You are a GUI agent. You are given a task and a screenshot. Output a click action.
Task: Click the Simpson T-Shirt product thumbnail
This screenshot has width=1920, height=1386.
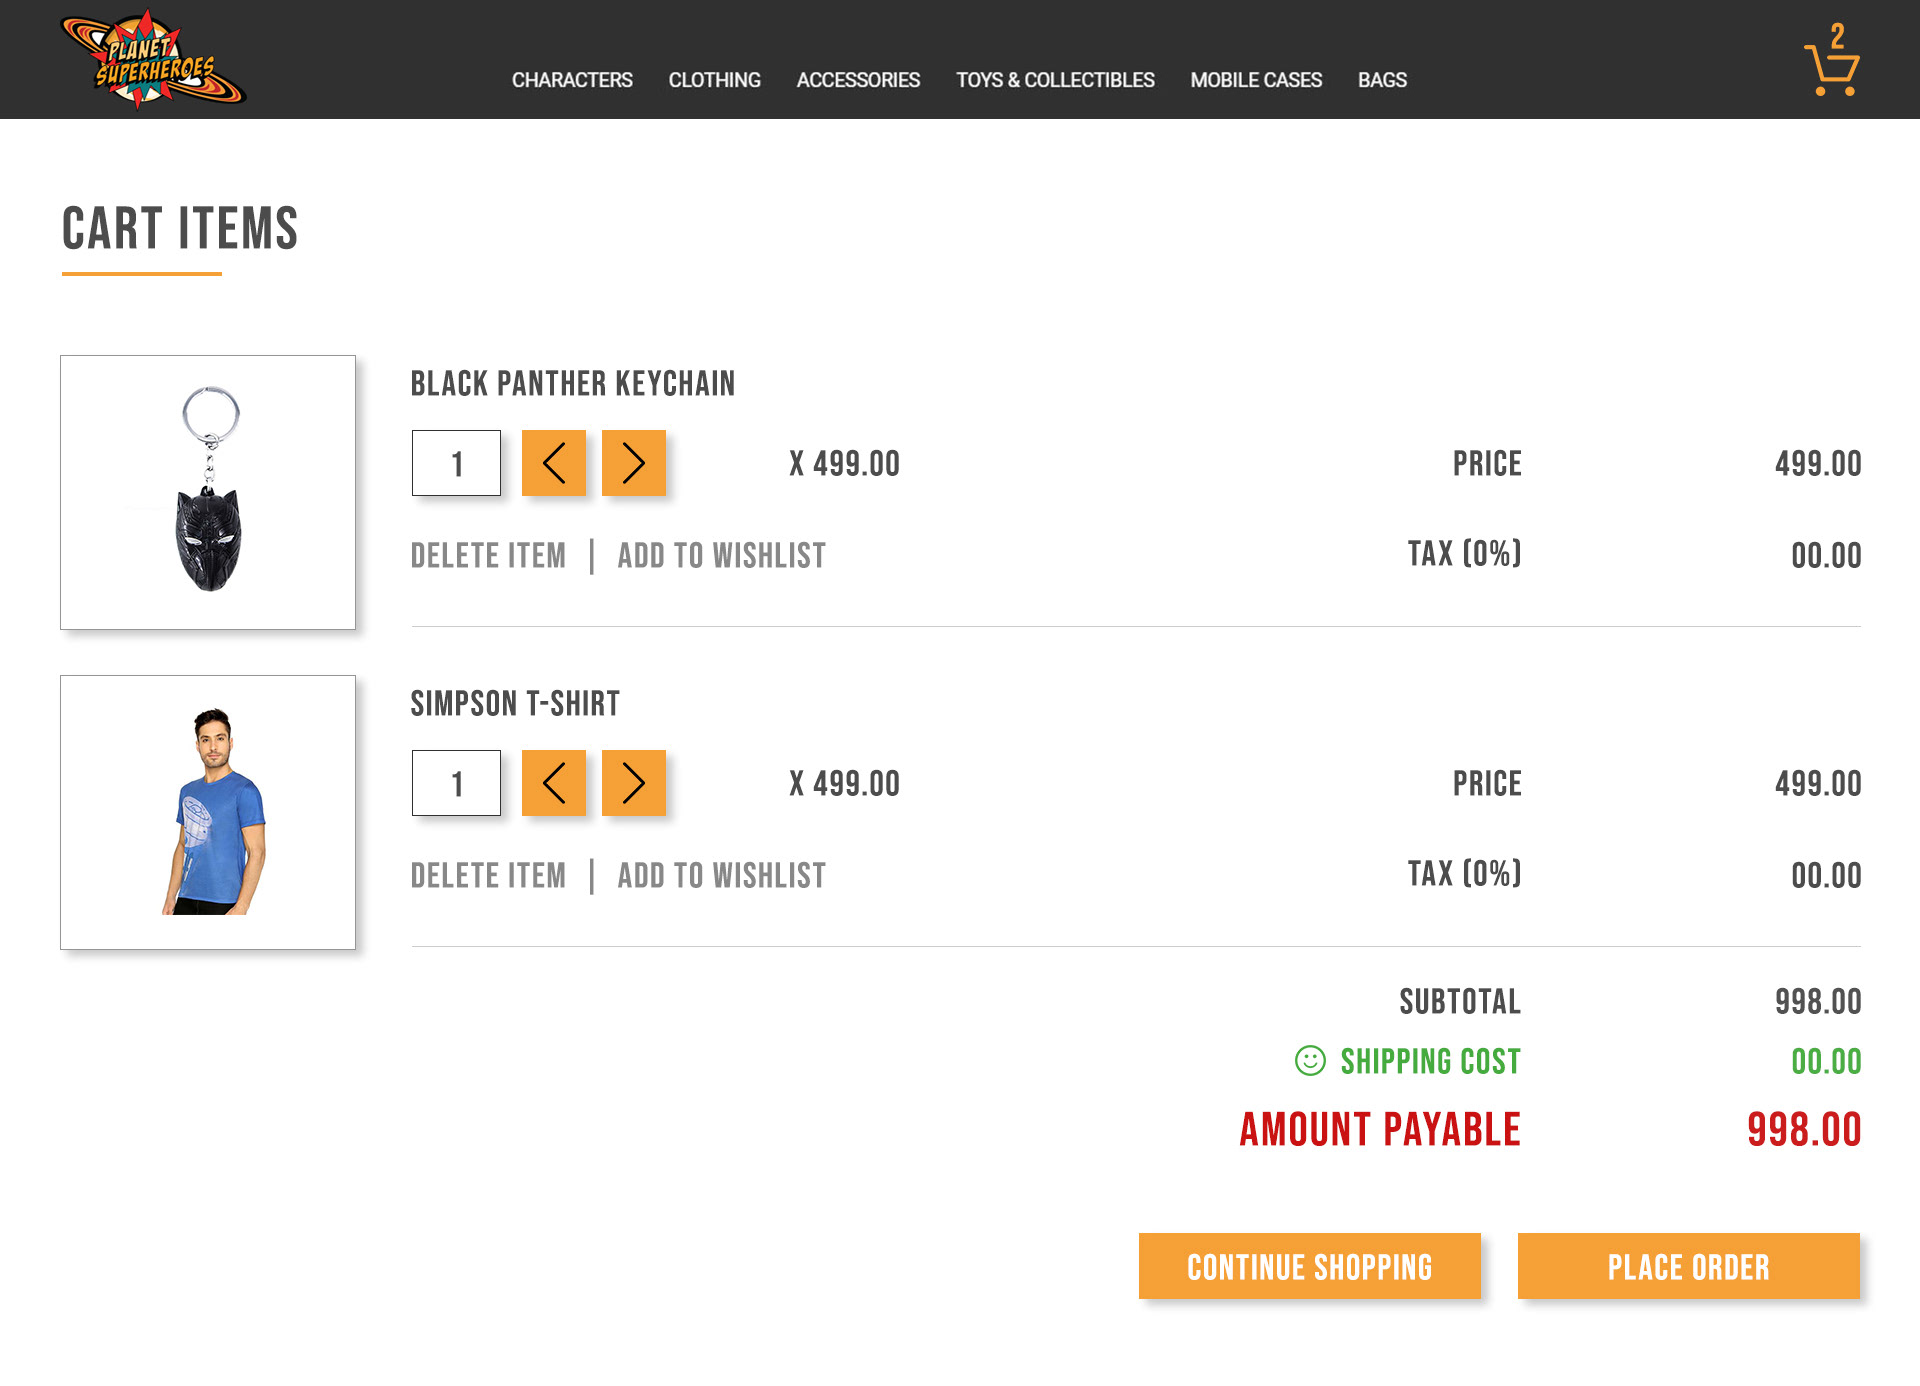[x=208, y=812]
